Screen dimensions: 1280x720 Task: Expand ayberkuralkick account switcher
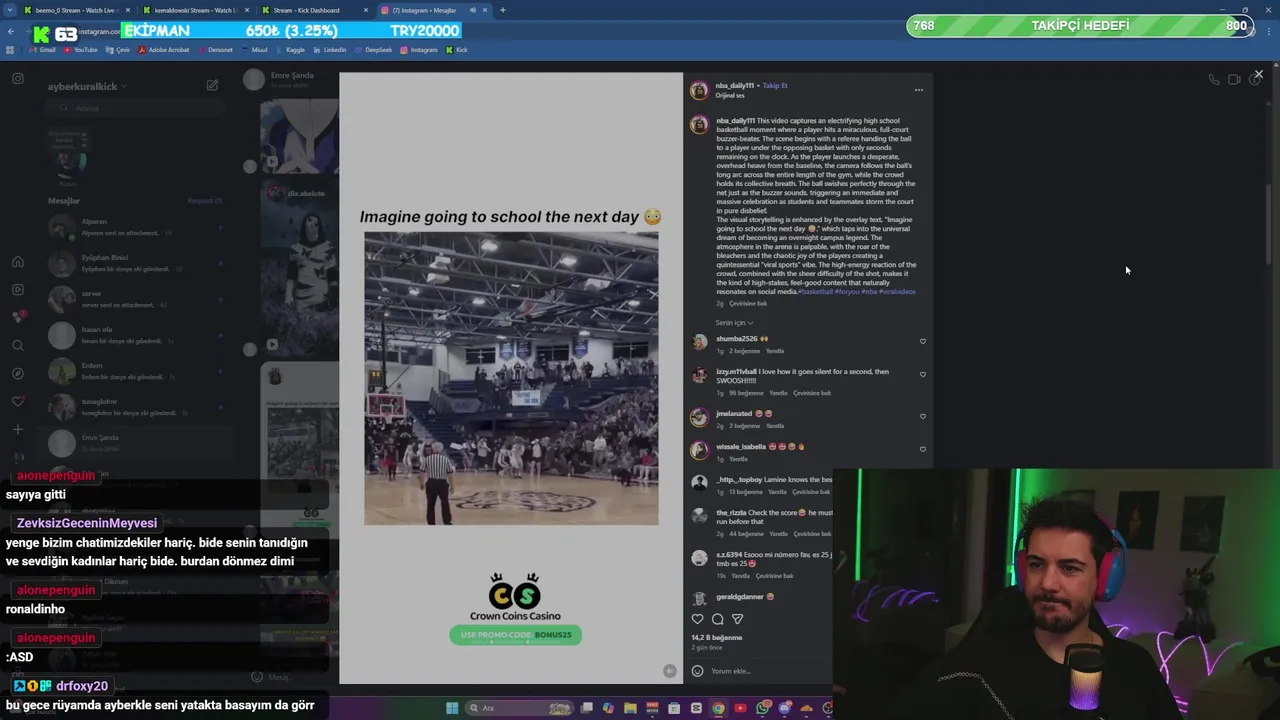coord(87,87)
